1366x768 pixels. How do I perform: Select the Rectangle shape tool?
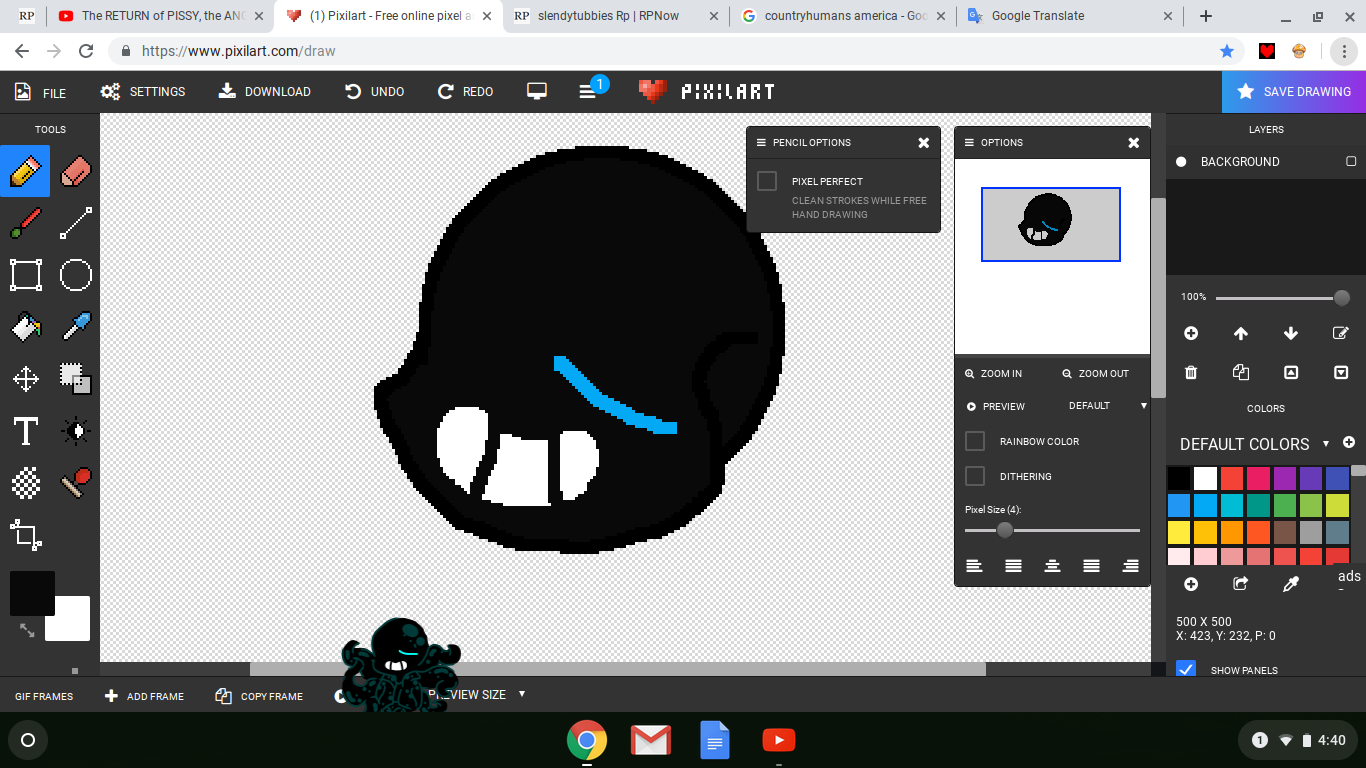point(25,275)
